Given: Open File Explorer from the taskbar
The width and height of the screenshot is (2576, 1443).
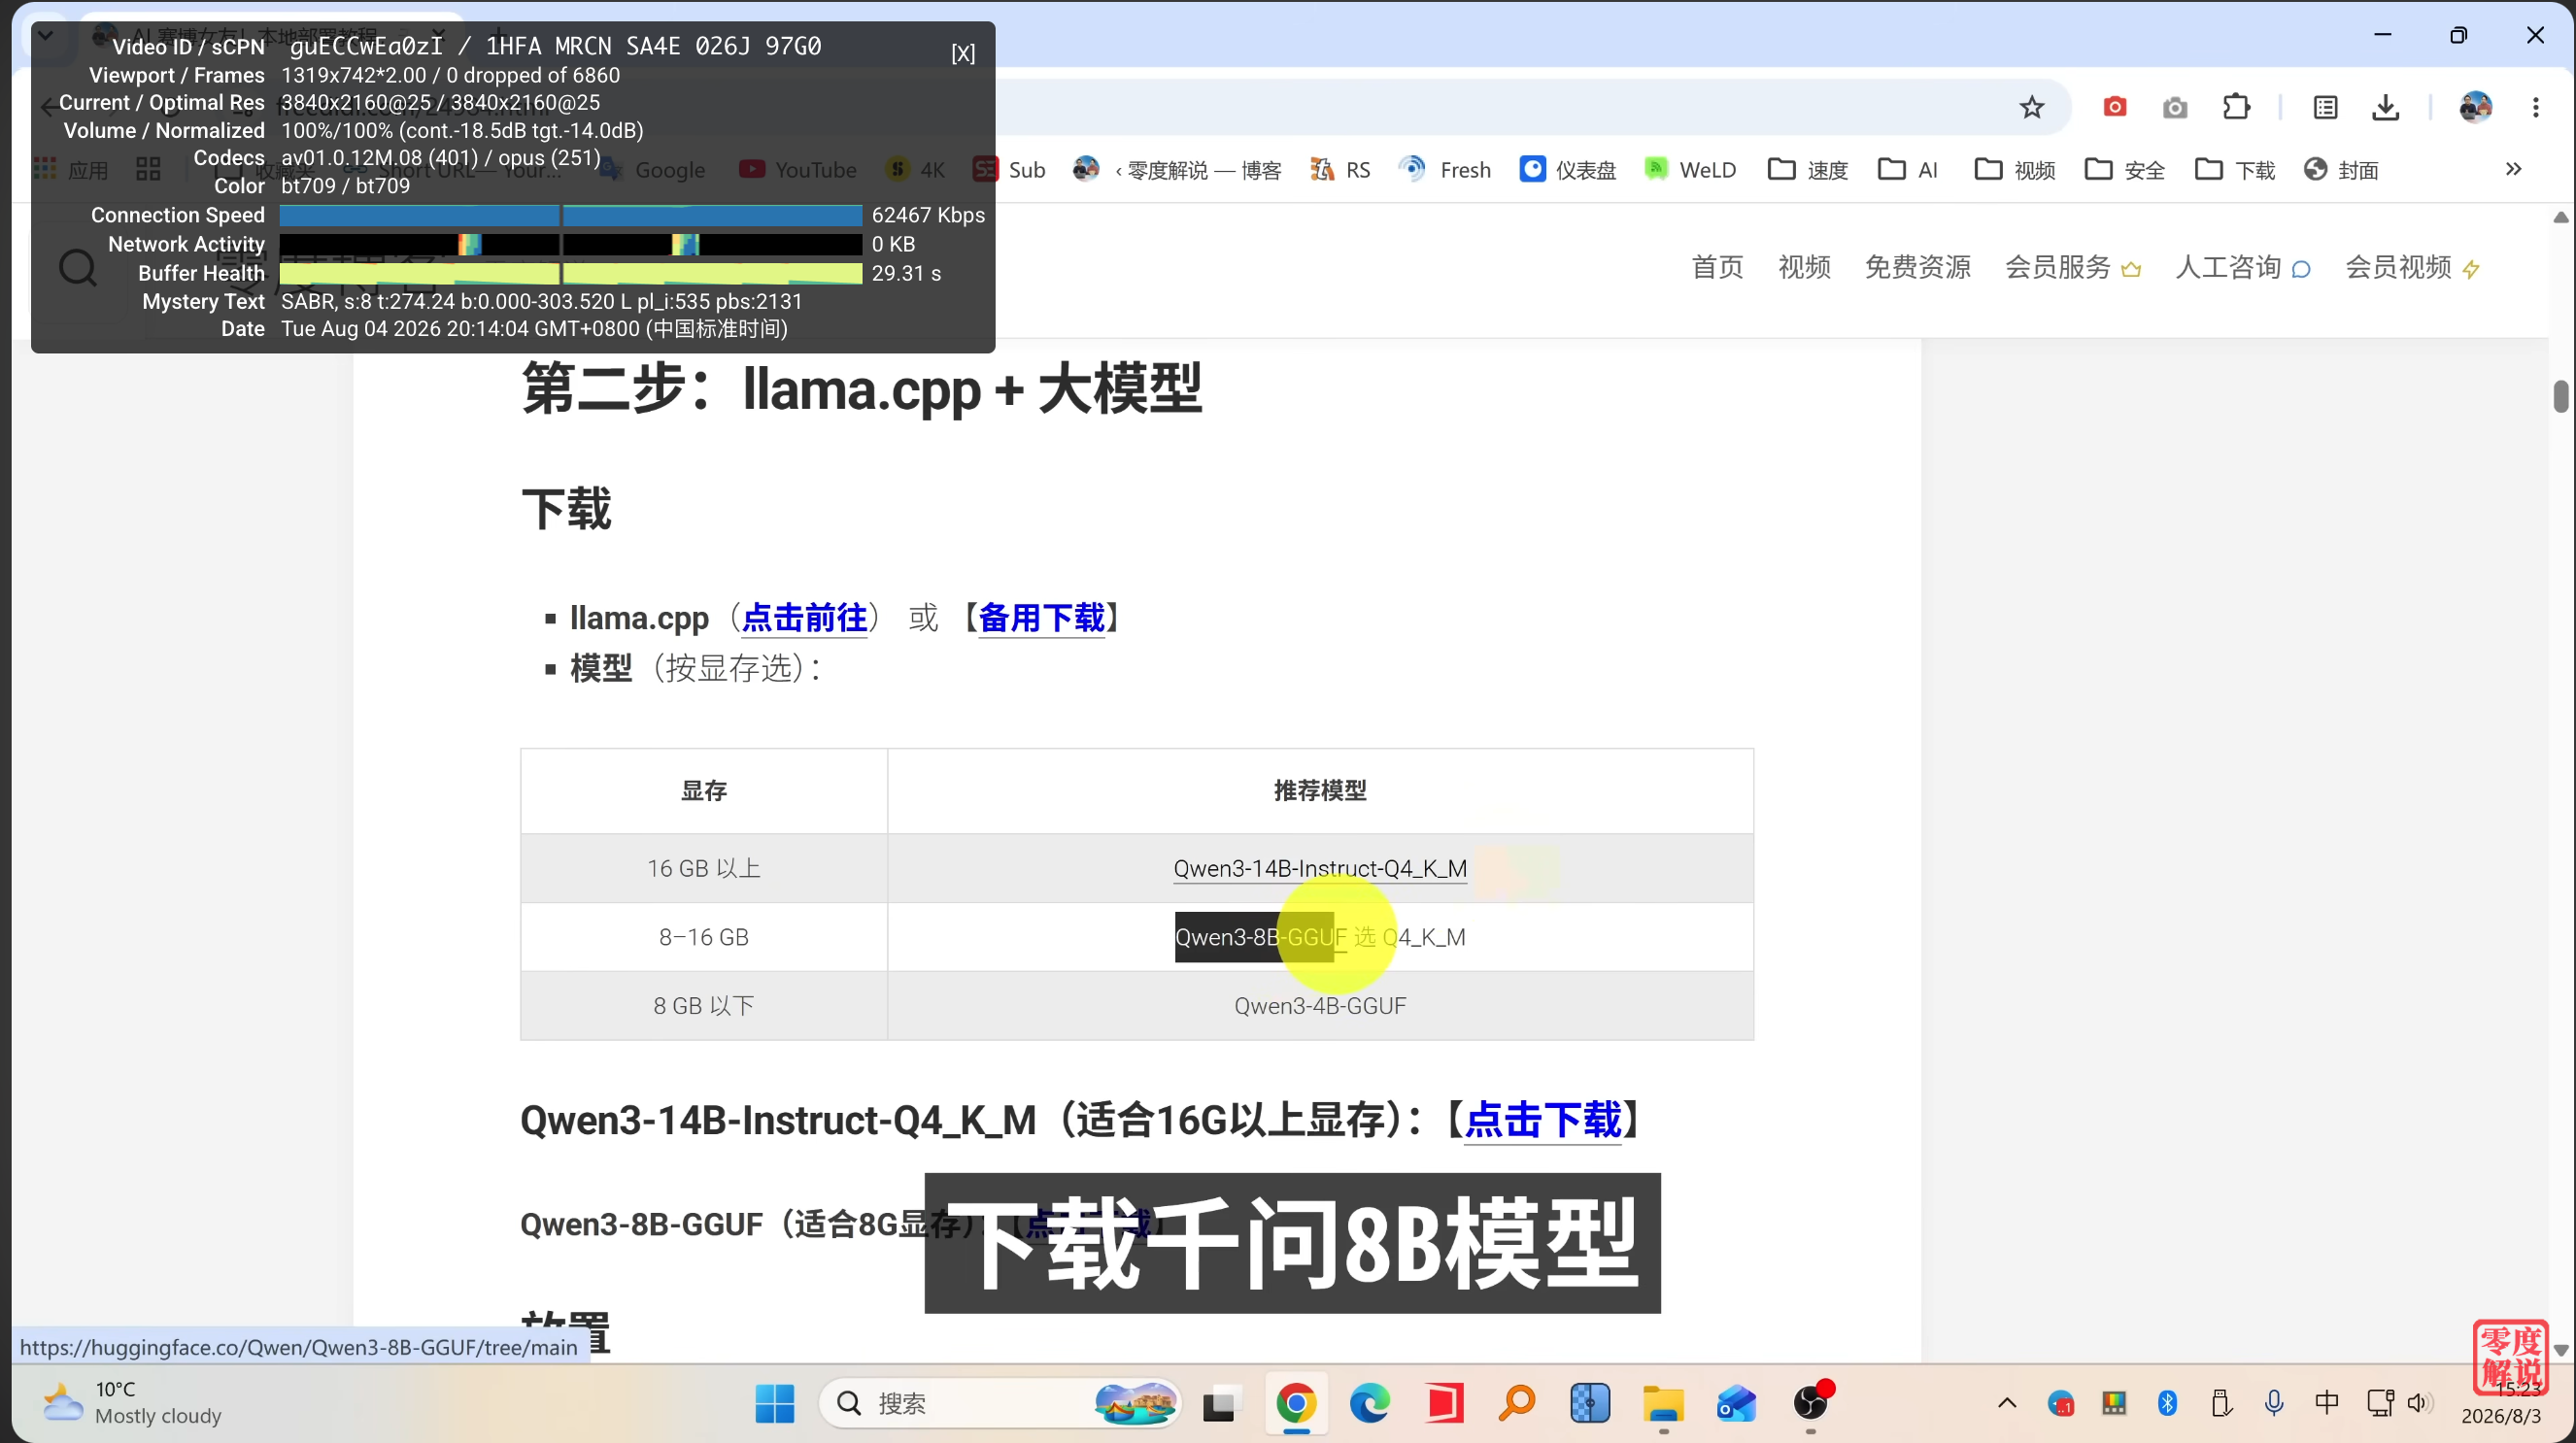Looking at the screenshot, I should (1663, 1403).
